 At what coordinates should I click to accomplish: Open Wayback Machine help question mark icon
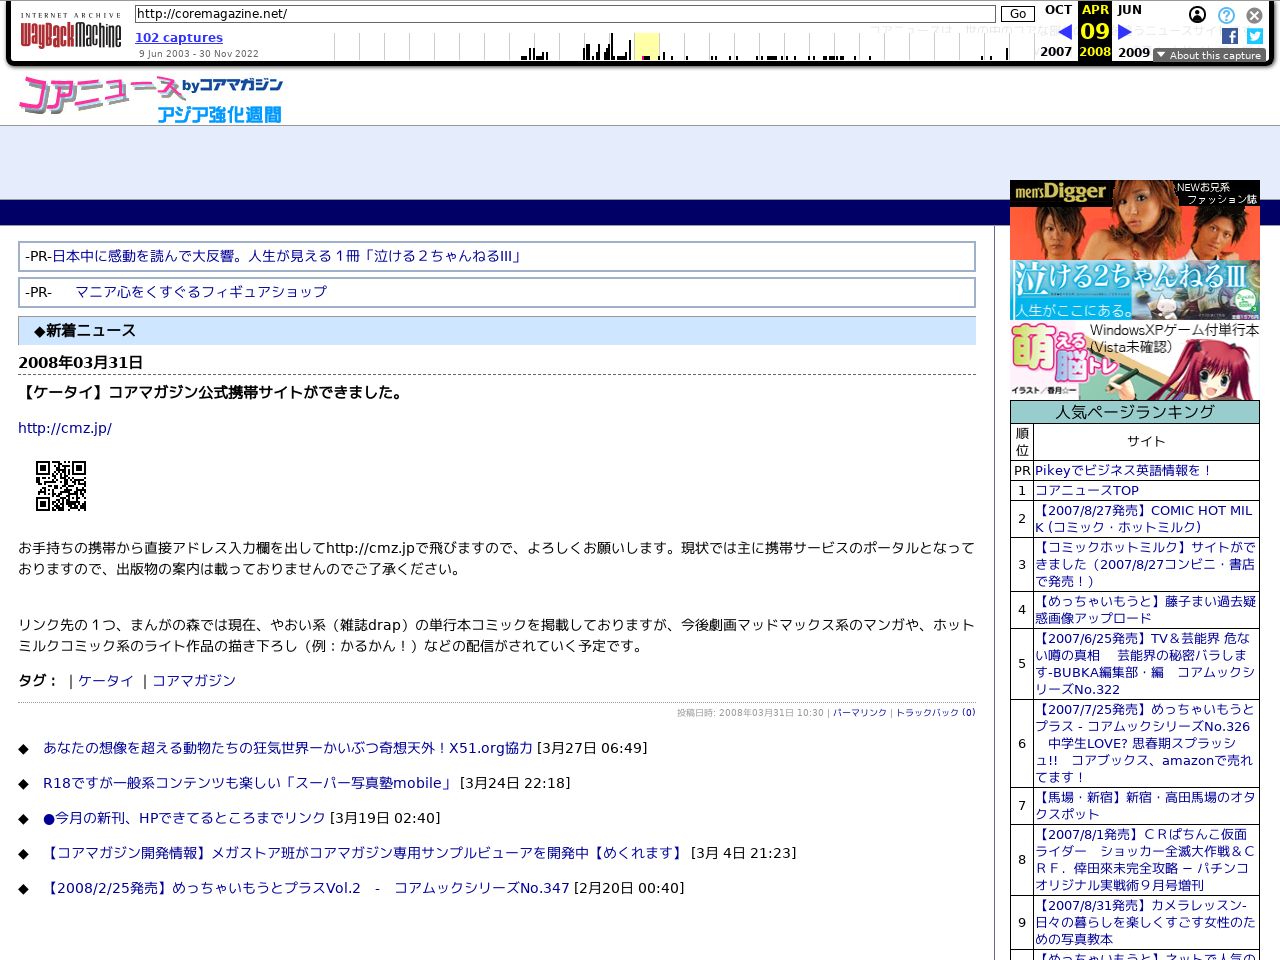tap(1225, 15)
